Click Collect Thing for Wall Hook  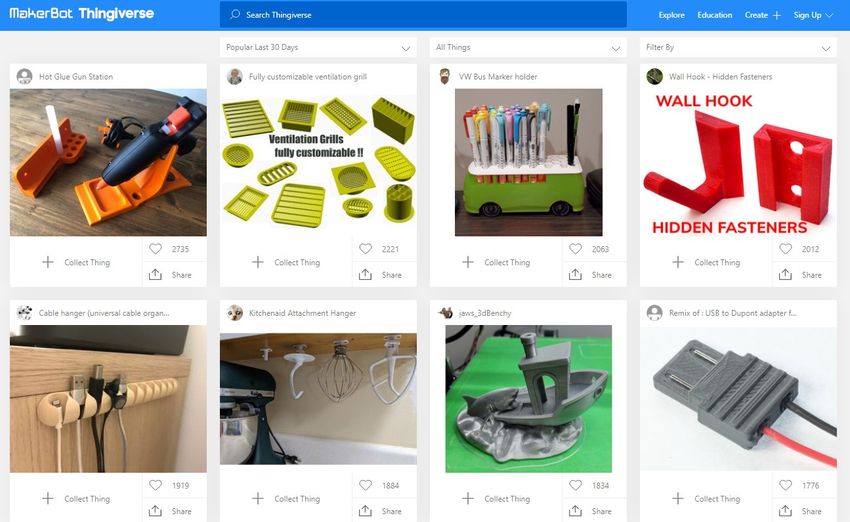pyautogui.click(x=706, y=262)
